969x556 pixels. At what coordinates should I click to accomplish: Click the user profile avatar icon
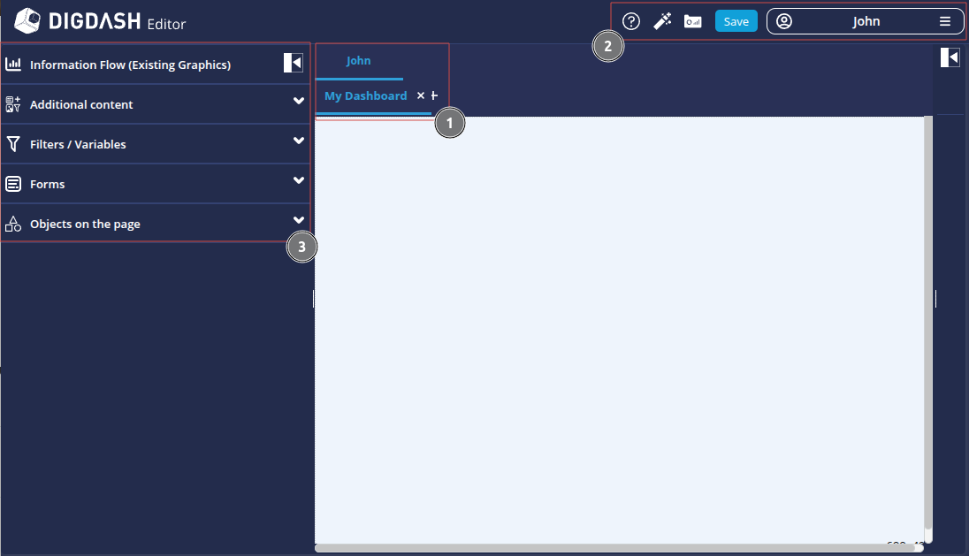tap(784, 22)
